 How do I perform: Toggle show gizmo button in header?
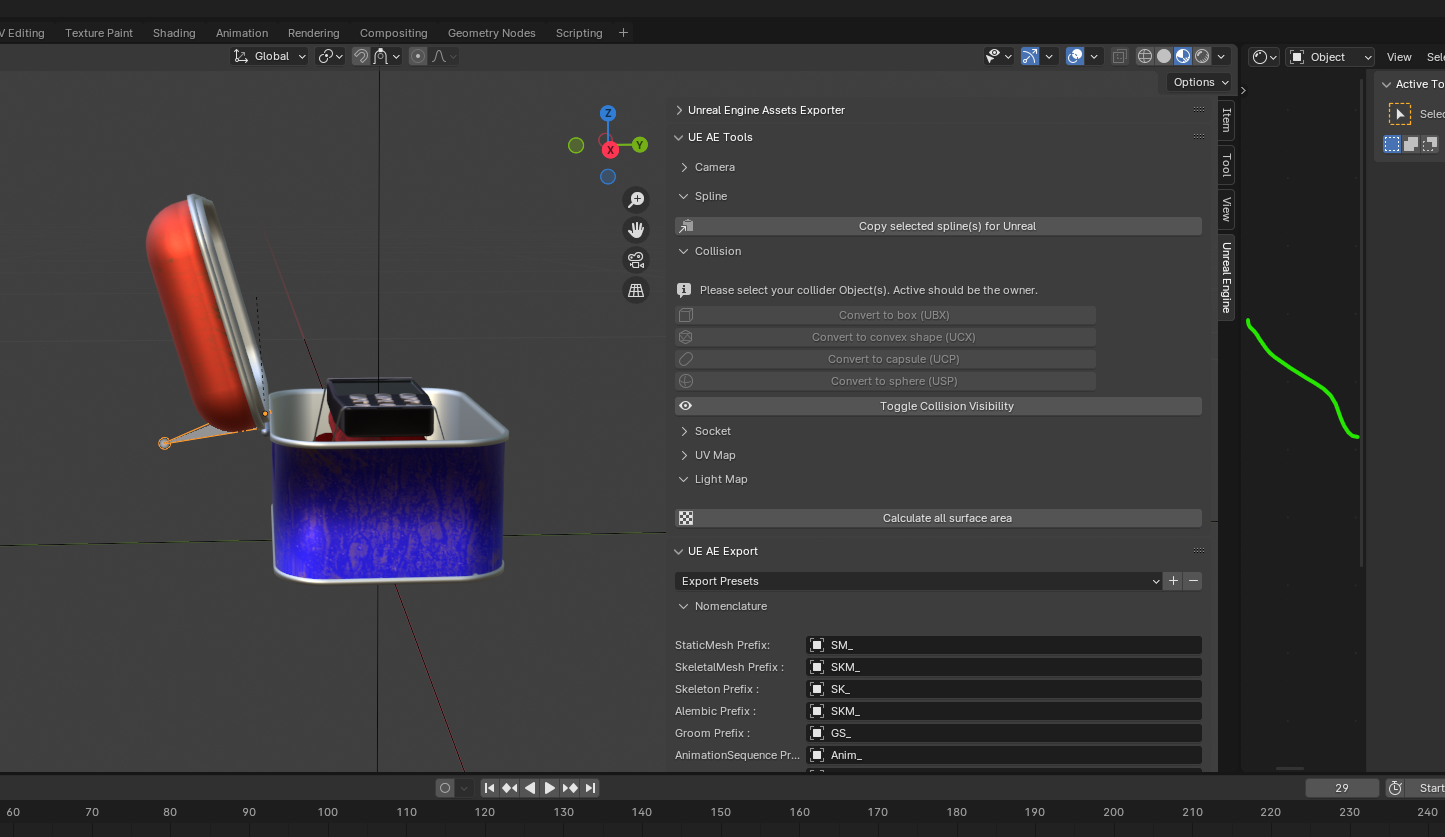click(1030, 57)
